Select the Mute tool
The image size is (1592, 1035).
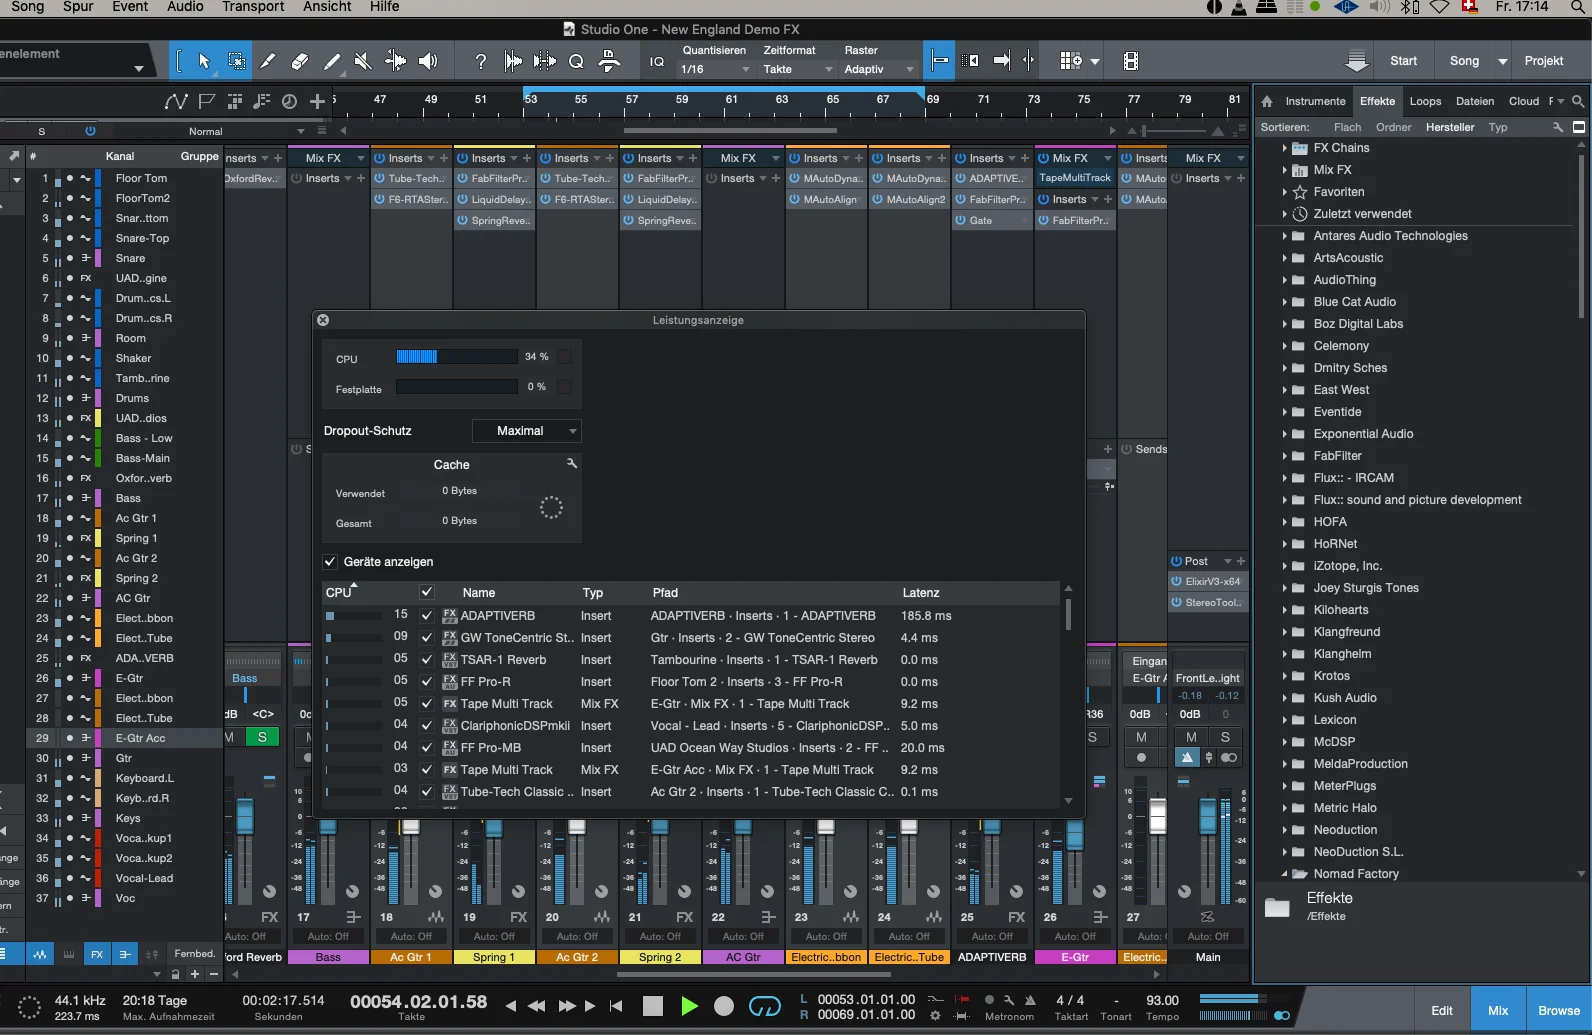tap(363, 61)
